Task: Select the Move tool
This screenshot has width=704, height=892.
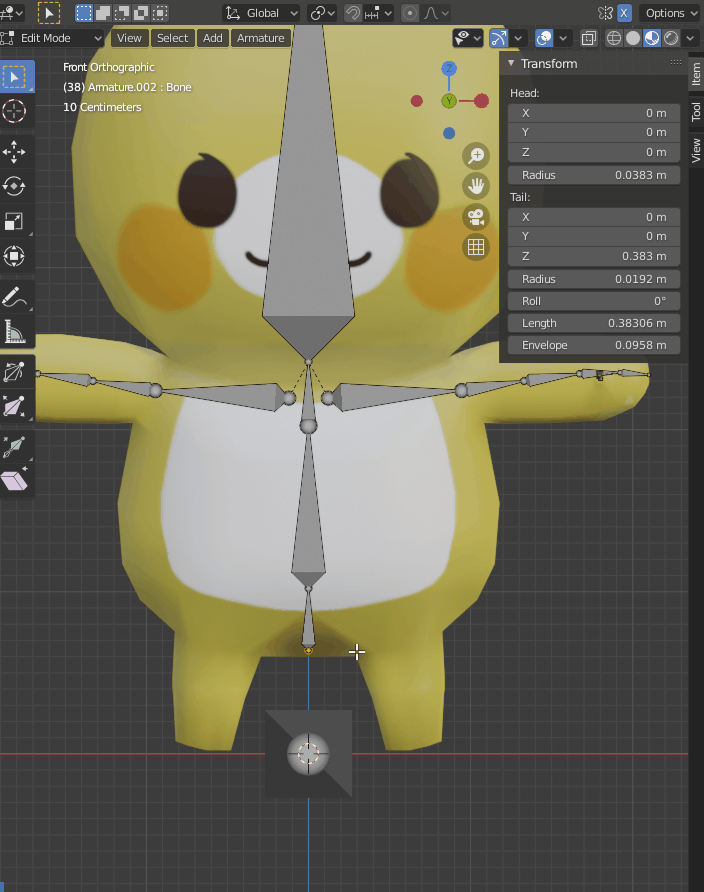Action: coord(15,152)
